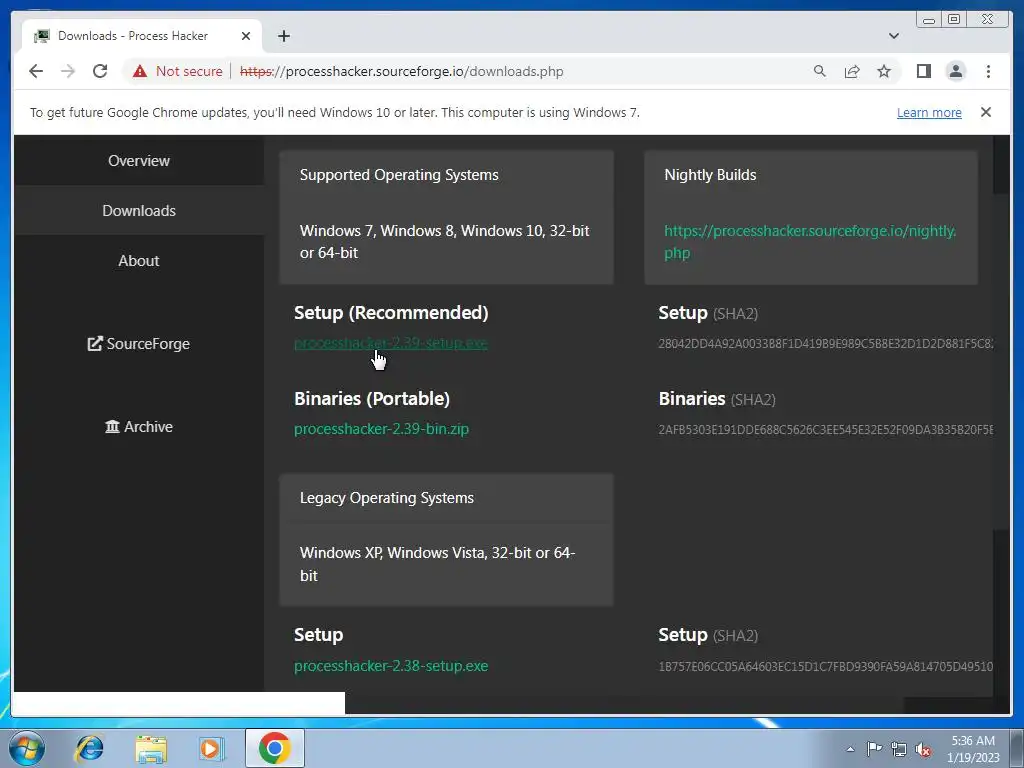
Task: Open the About page
Action: tap(139, 261)
